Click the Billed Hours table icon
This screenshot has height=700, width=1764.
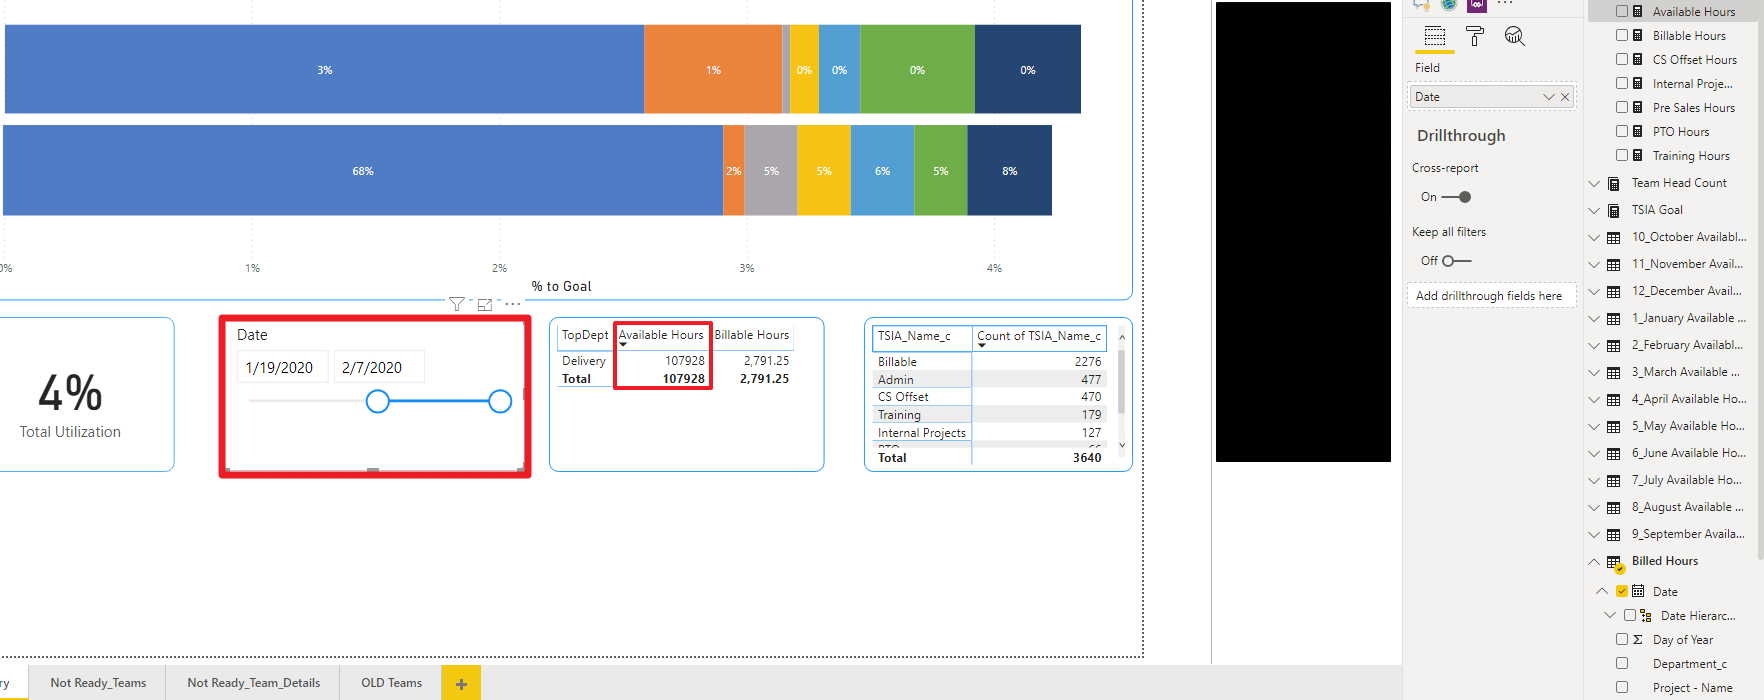click(1614, 563)
